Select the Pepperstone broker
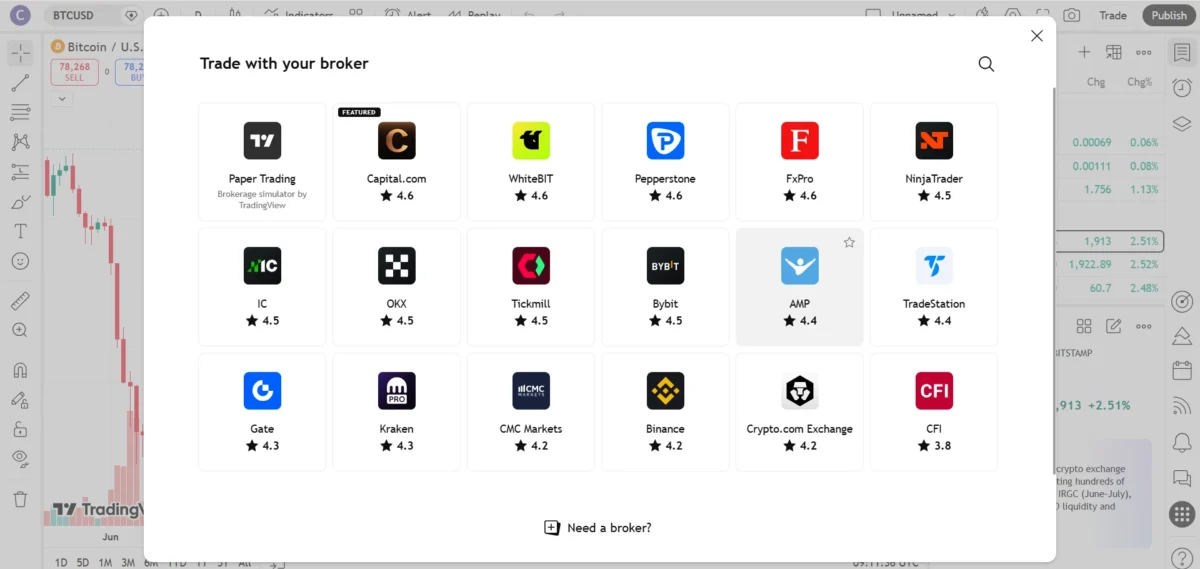This screenshot has height=569, width=1200. (x=665, y=161)
